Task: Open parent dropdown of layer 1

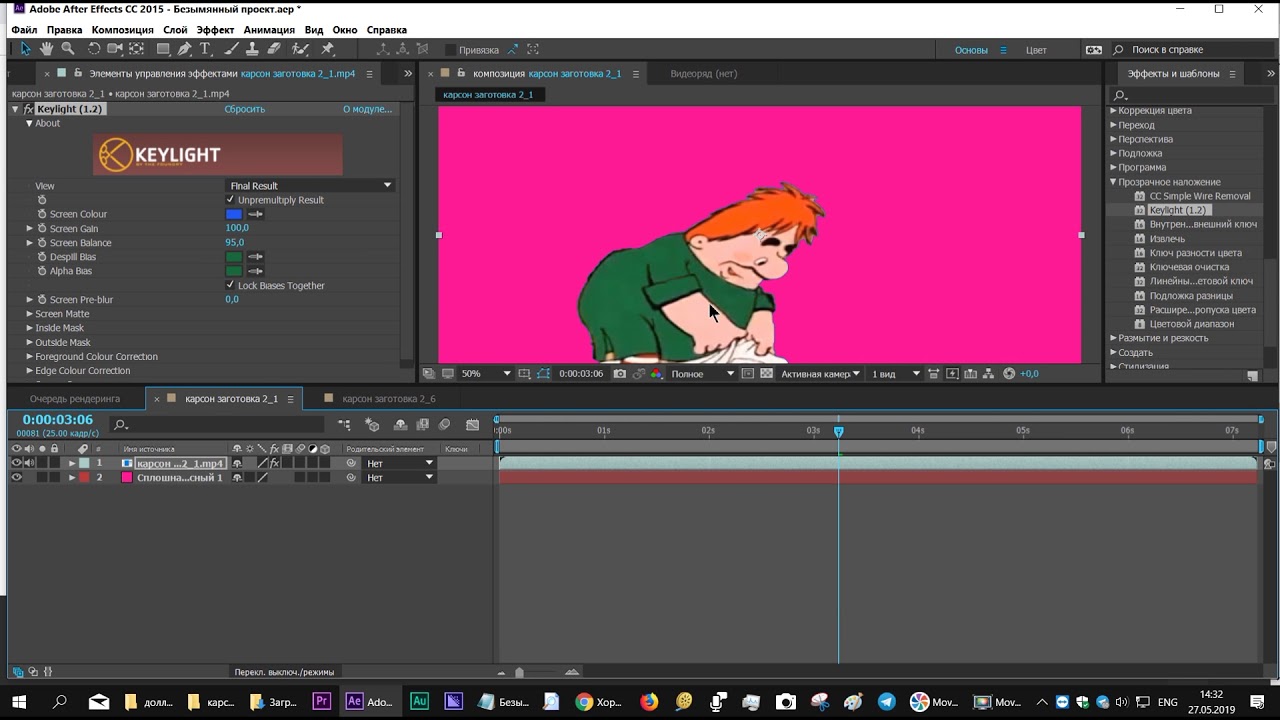Action: point(400,464)
